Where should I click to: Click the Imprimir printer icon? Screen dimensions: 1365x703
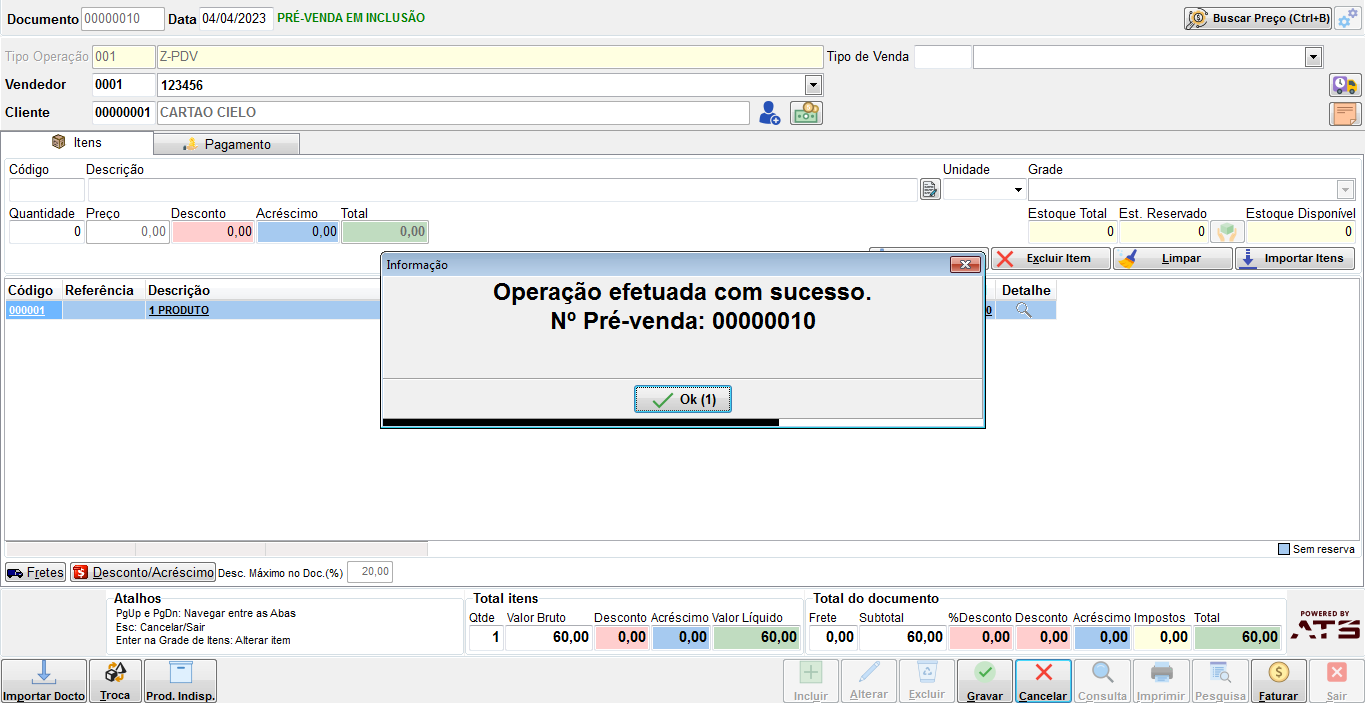click(1161, 680)
